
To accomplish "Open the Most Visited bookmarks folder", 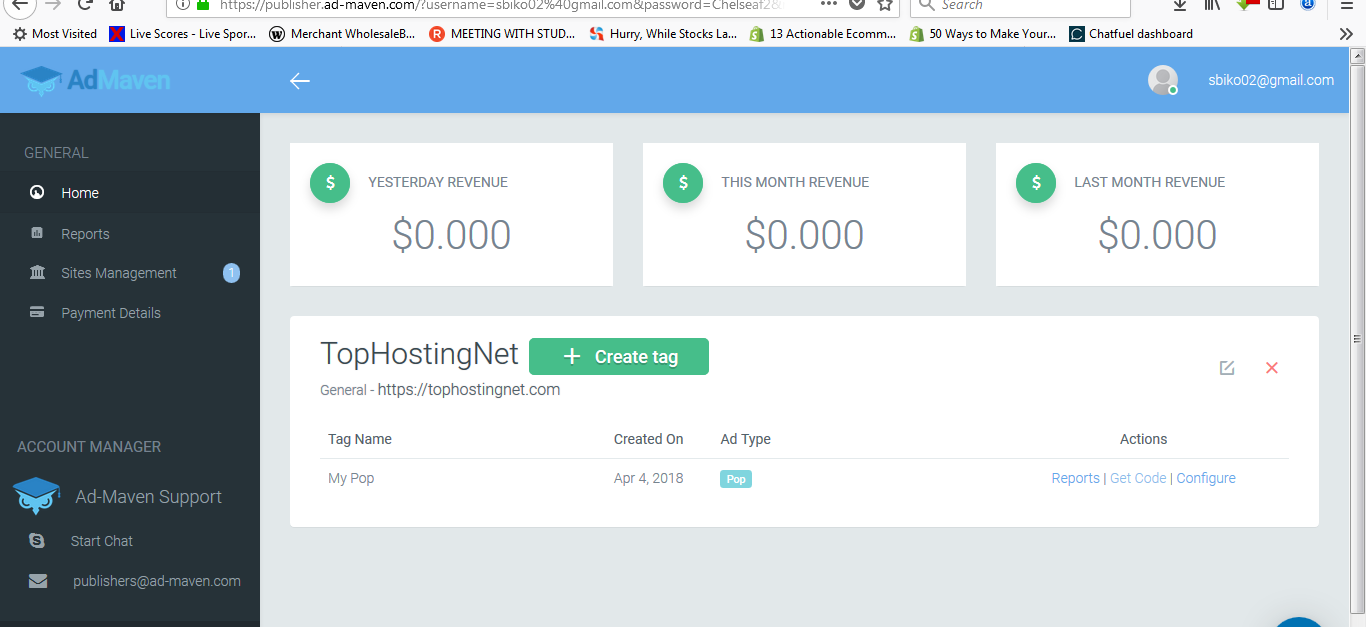I will tap(55, 34).
